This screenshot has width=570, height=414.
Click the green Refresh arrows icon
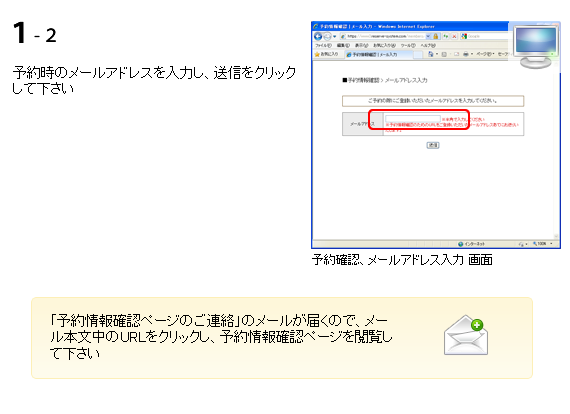click(446, 36)
